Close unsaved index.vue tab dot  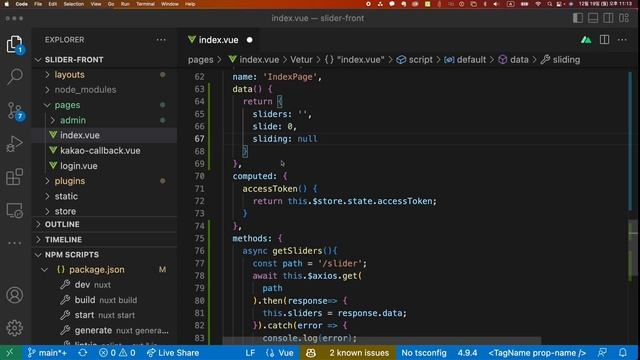click(x=249, y=40)
